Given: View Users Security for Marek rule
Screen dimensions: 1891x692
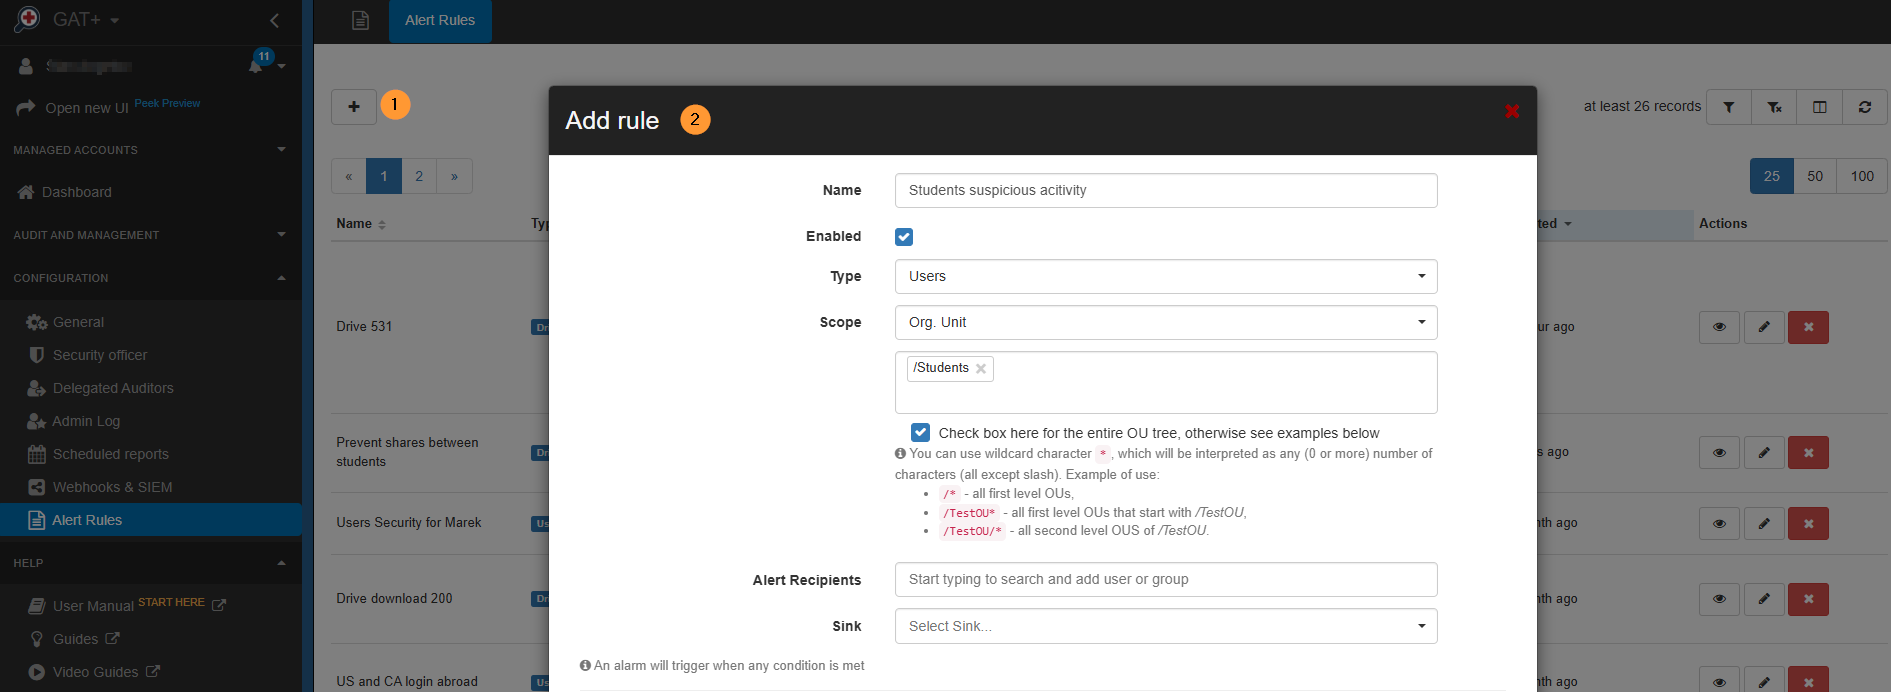Looking at the screenshot, I should (x=1719, y=523).
